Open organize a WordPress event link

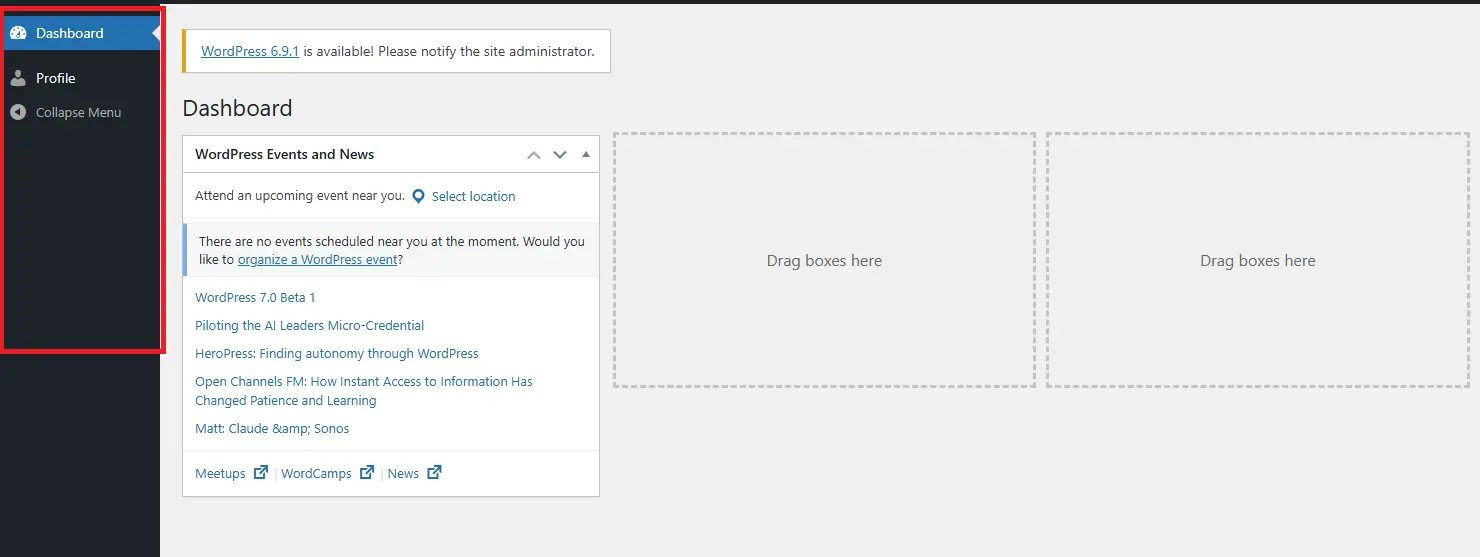318,260
